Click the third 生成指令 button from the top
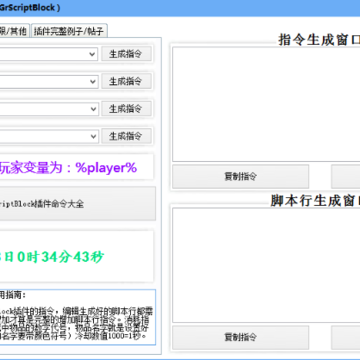The width and height of the screenshot is (360, 360). tap(126, 109)
